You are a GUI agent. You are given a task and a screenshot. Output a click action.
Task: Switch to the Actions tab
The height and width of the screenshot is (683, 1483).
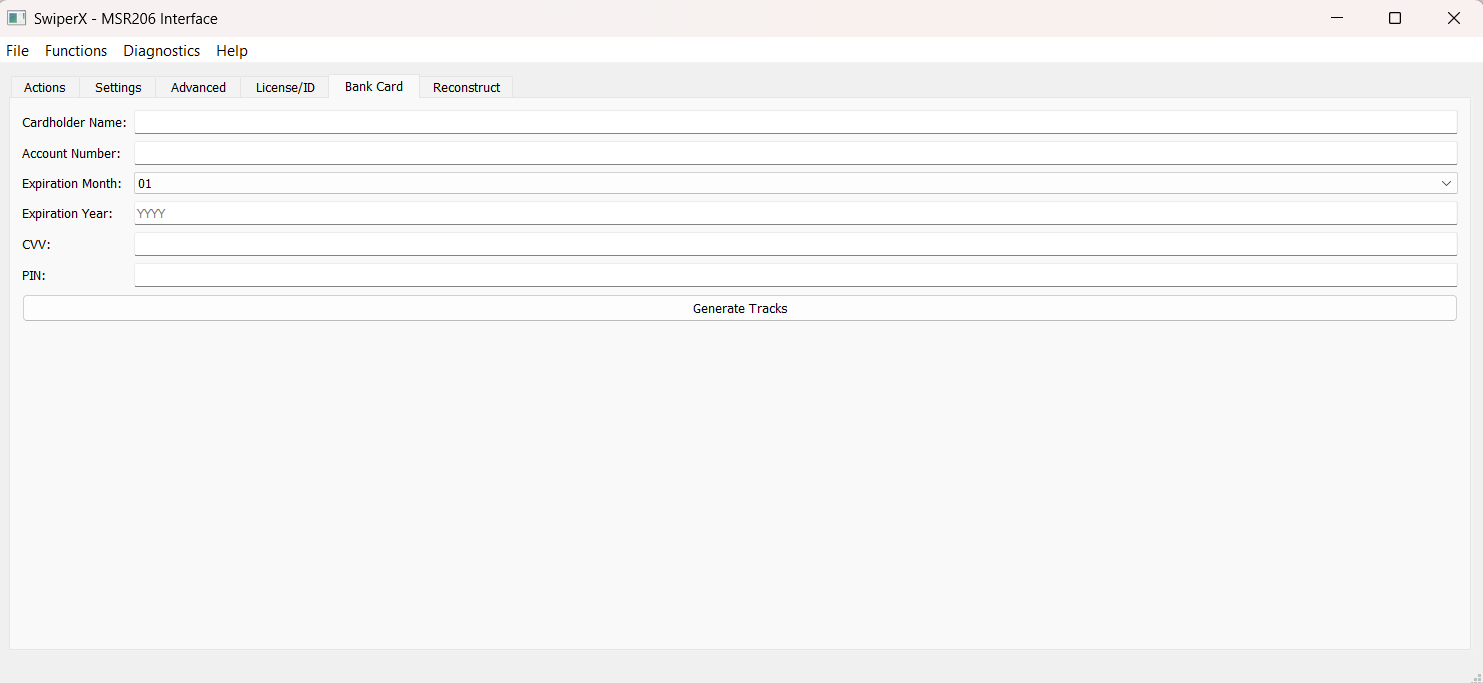coord(45,88)
